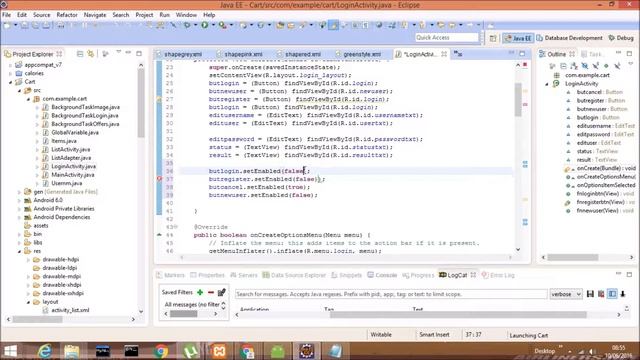Open the Refactor menu

click(67, 15)
